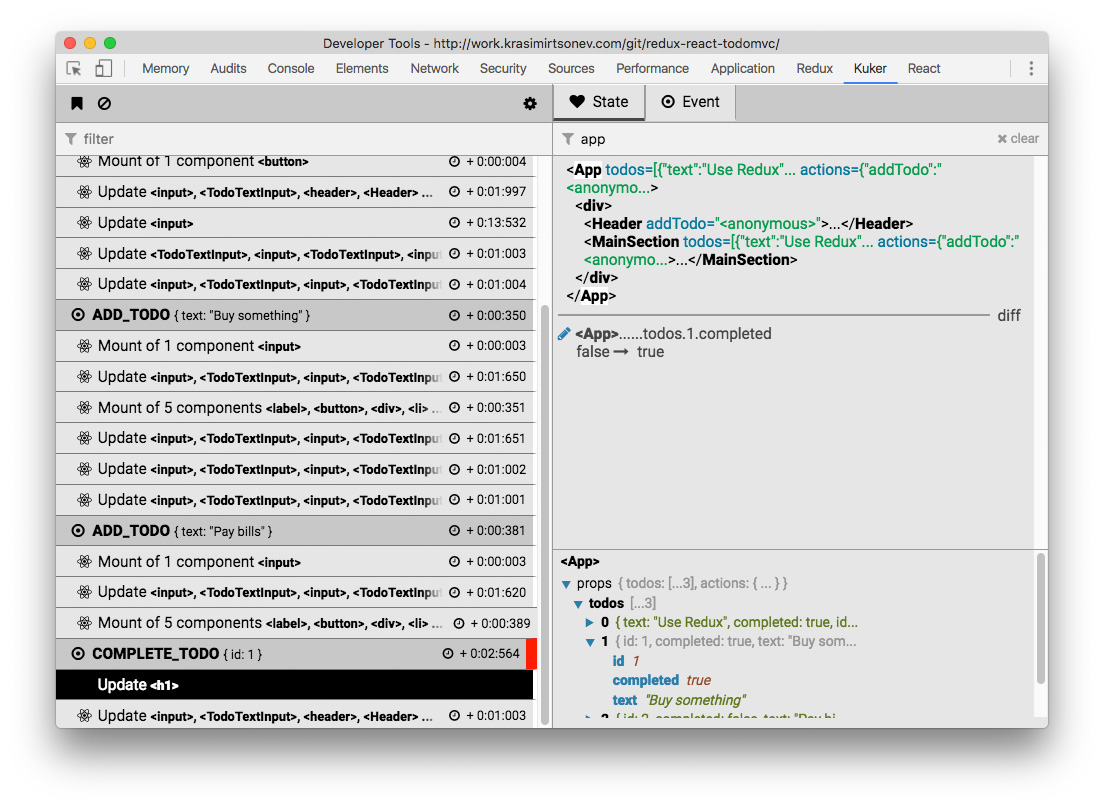
Task: Click pencil icon beside the App diff
Action: tap(565, 334)
